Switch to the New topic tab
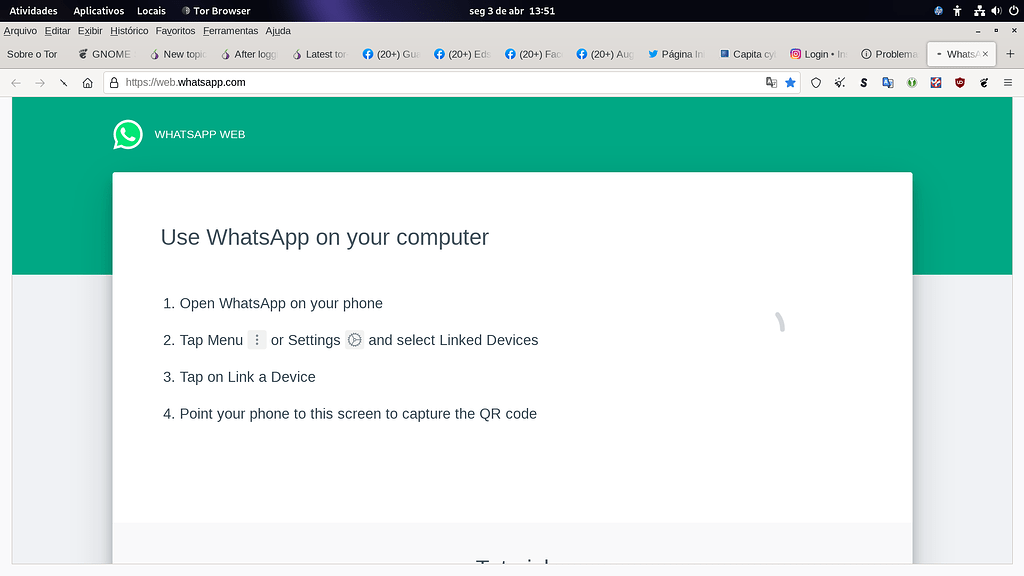Image resolution: width=1024 pixels, height=576 pixels. pyautogui.click(x=178, y=54)
